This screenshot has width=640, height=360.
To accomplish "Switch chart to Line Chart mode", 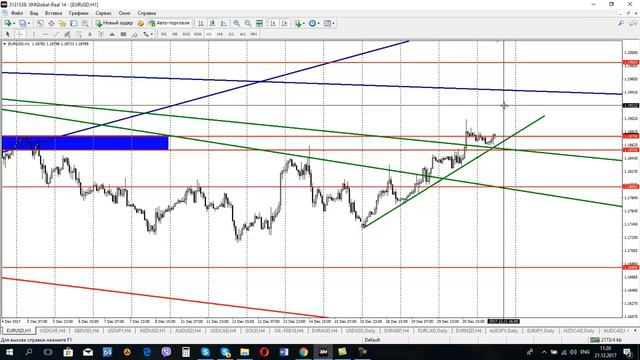I will point(223,23).
